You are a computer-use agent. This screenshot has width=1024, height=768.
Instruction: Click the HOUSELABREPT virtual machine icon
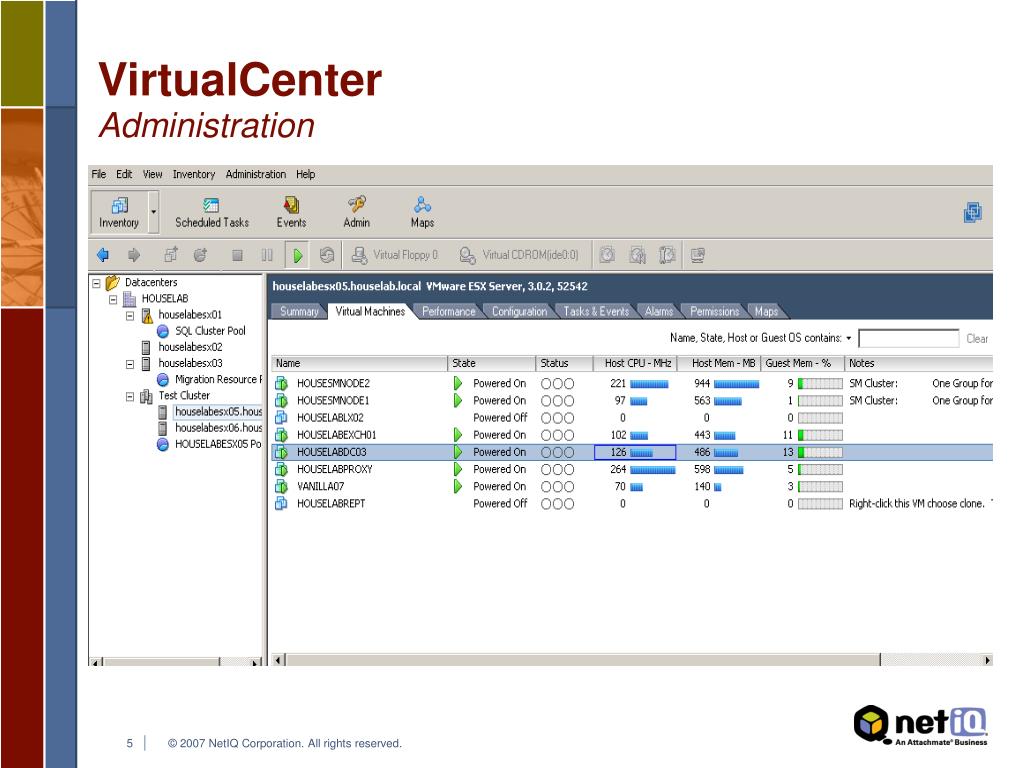pyautogui.click(x=281, y=504)
